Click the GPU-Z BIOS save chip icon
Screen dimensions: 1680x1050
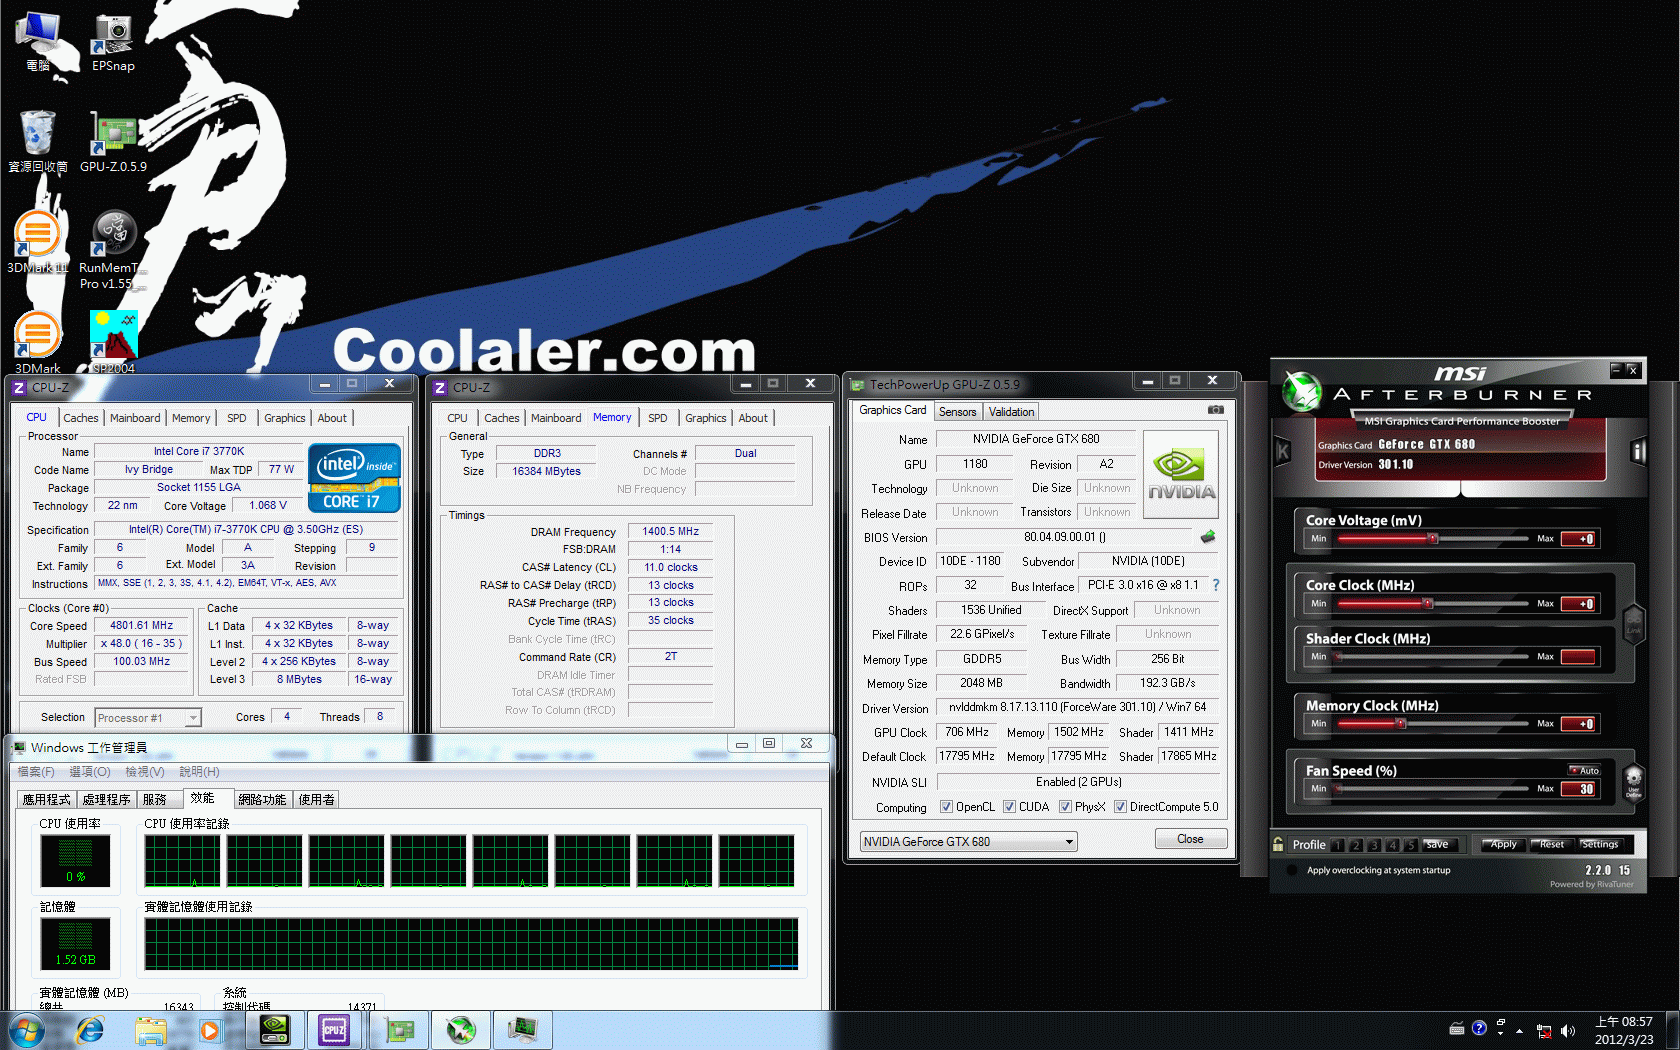click(1208, 537)
